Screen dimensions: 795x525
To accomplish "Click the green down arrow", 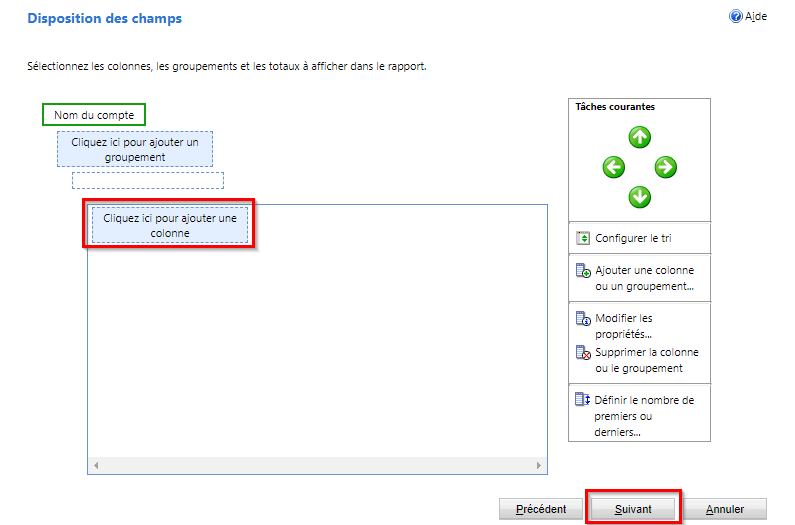I will (x=639, y=197).
